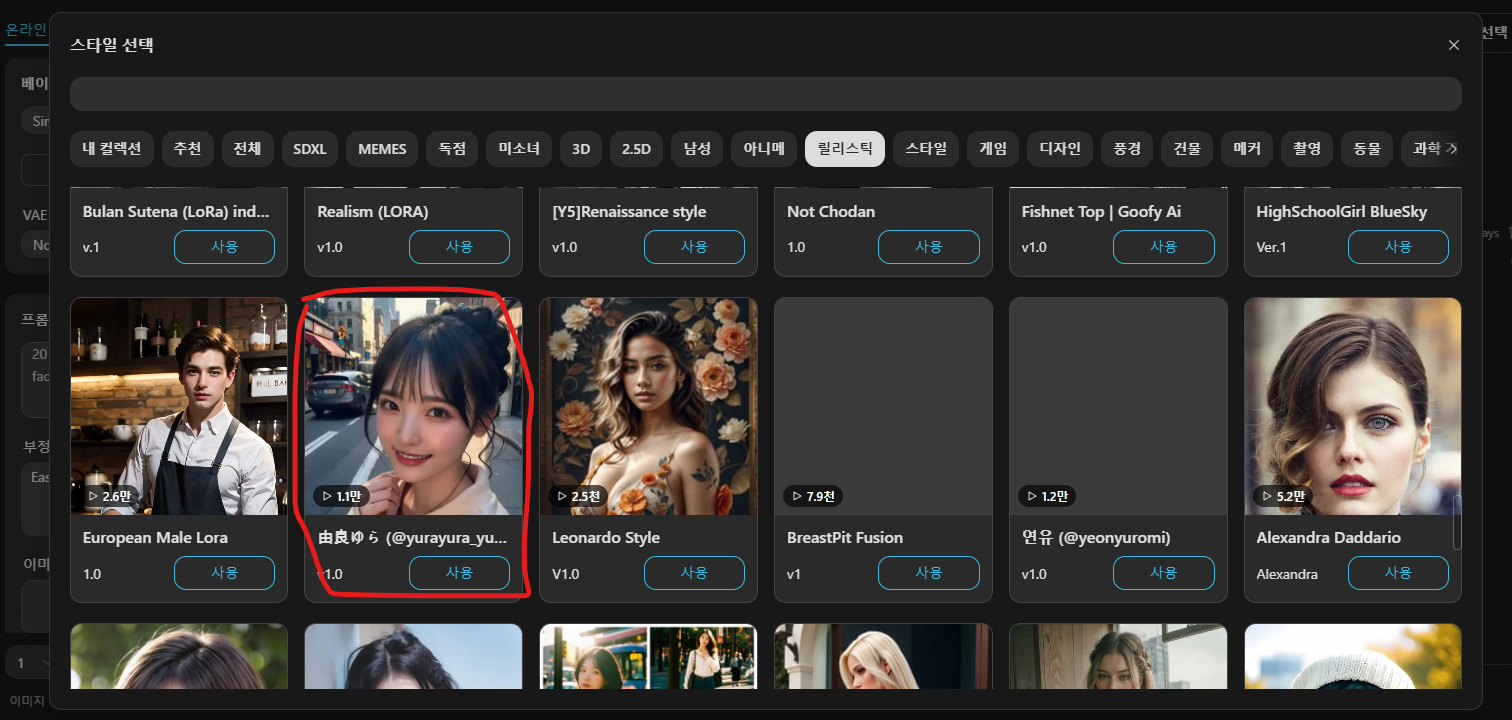The width and height of the screenshot is (1512, 720).
Task: Select the 추천 category tab
Action: (x=187, y=149)
